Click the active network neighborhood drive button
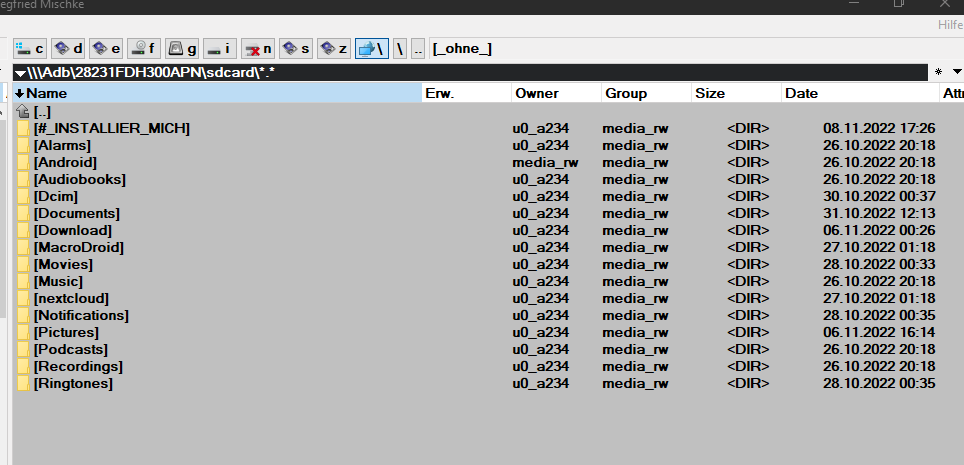This screenshot has height=465, width=964. tap(371, 48)
